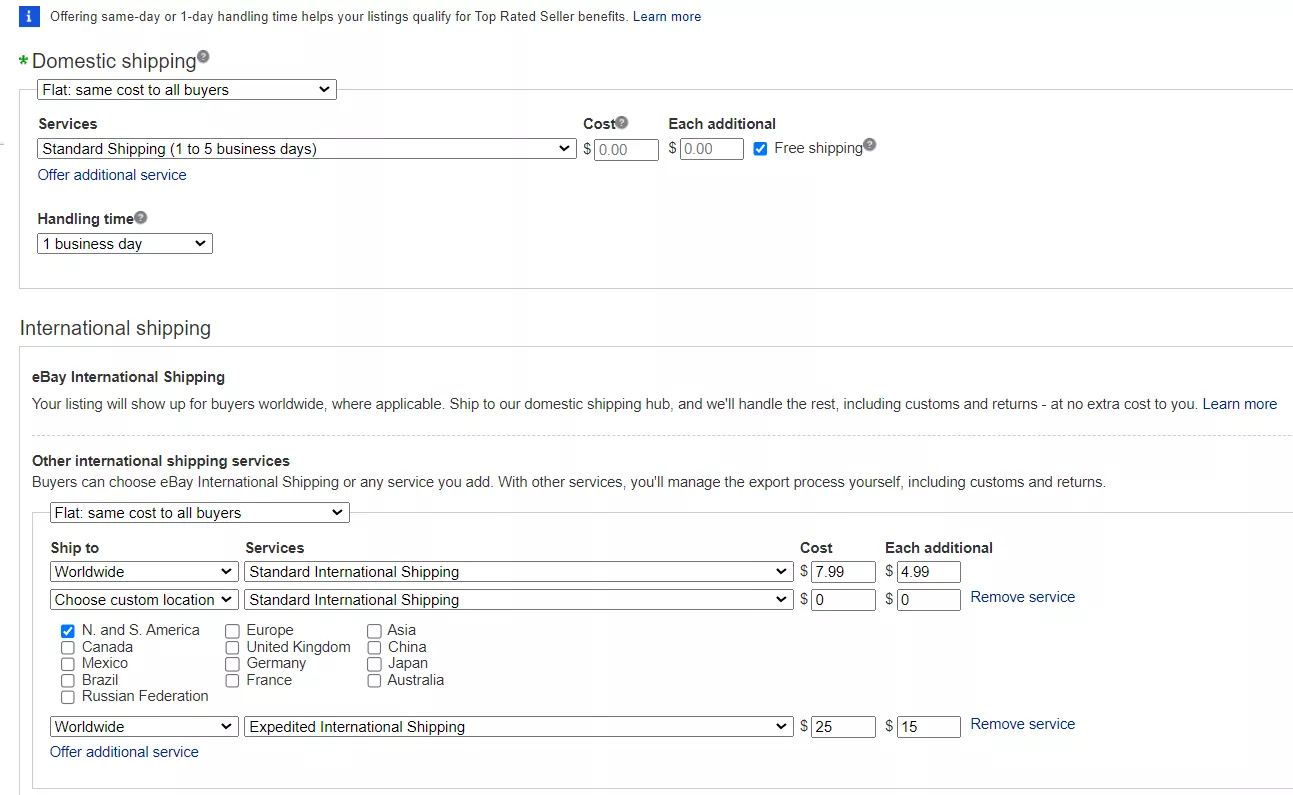Viewport: 1293px width, 795px height.
Task: Check the Russian Federation checkbox
Action: (x=67, y=697)
